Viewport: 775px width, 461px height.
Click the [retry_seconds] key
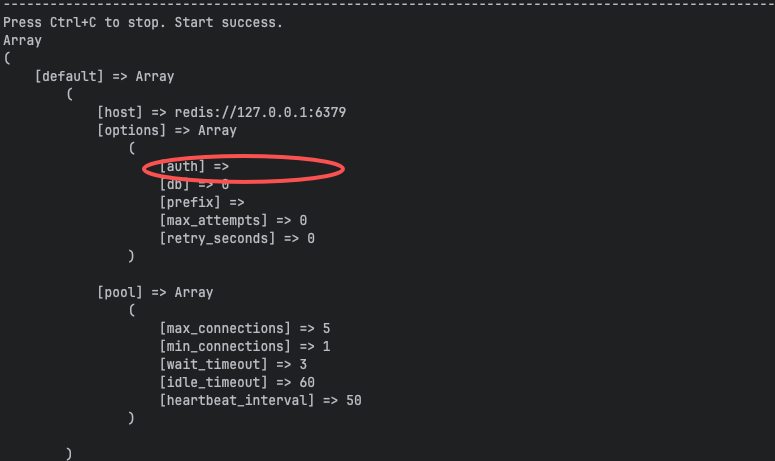tap(218, 238)
